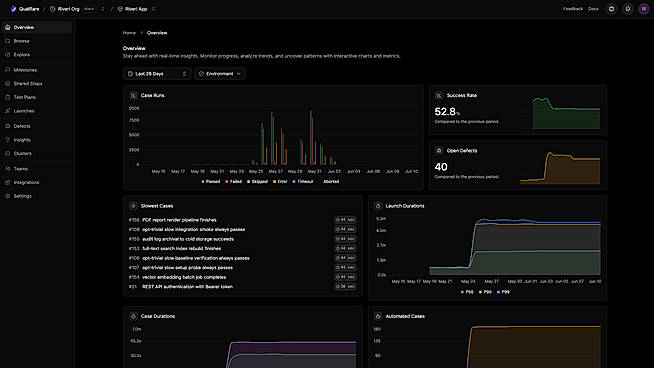Click the Insights lightbulb icon in sidebar
The height and width of the screenshot is (368, 654).
tap(8, 140)
